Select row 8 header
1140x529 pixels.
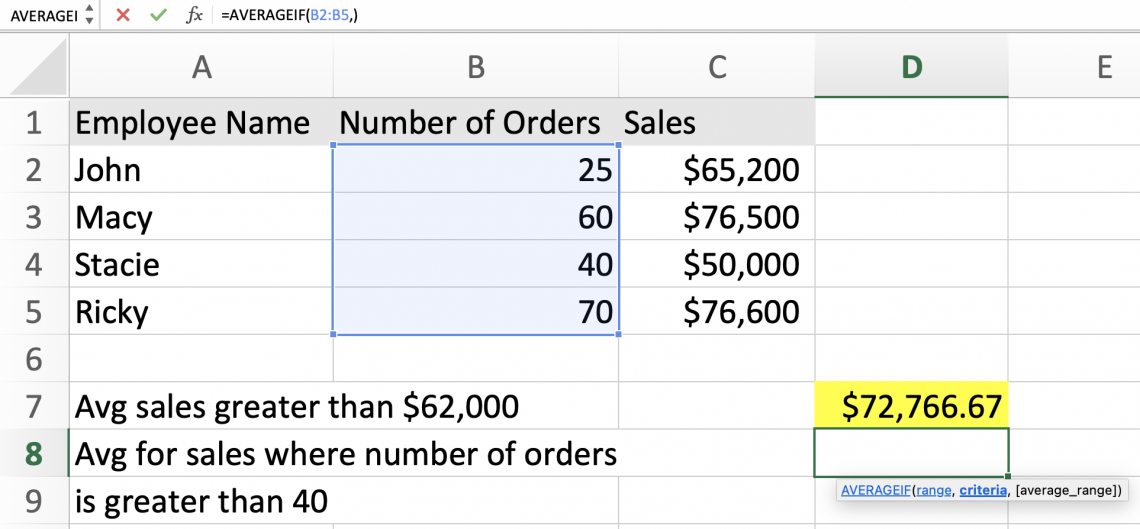(34, 454)
